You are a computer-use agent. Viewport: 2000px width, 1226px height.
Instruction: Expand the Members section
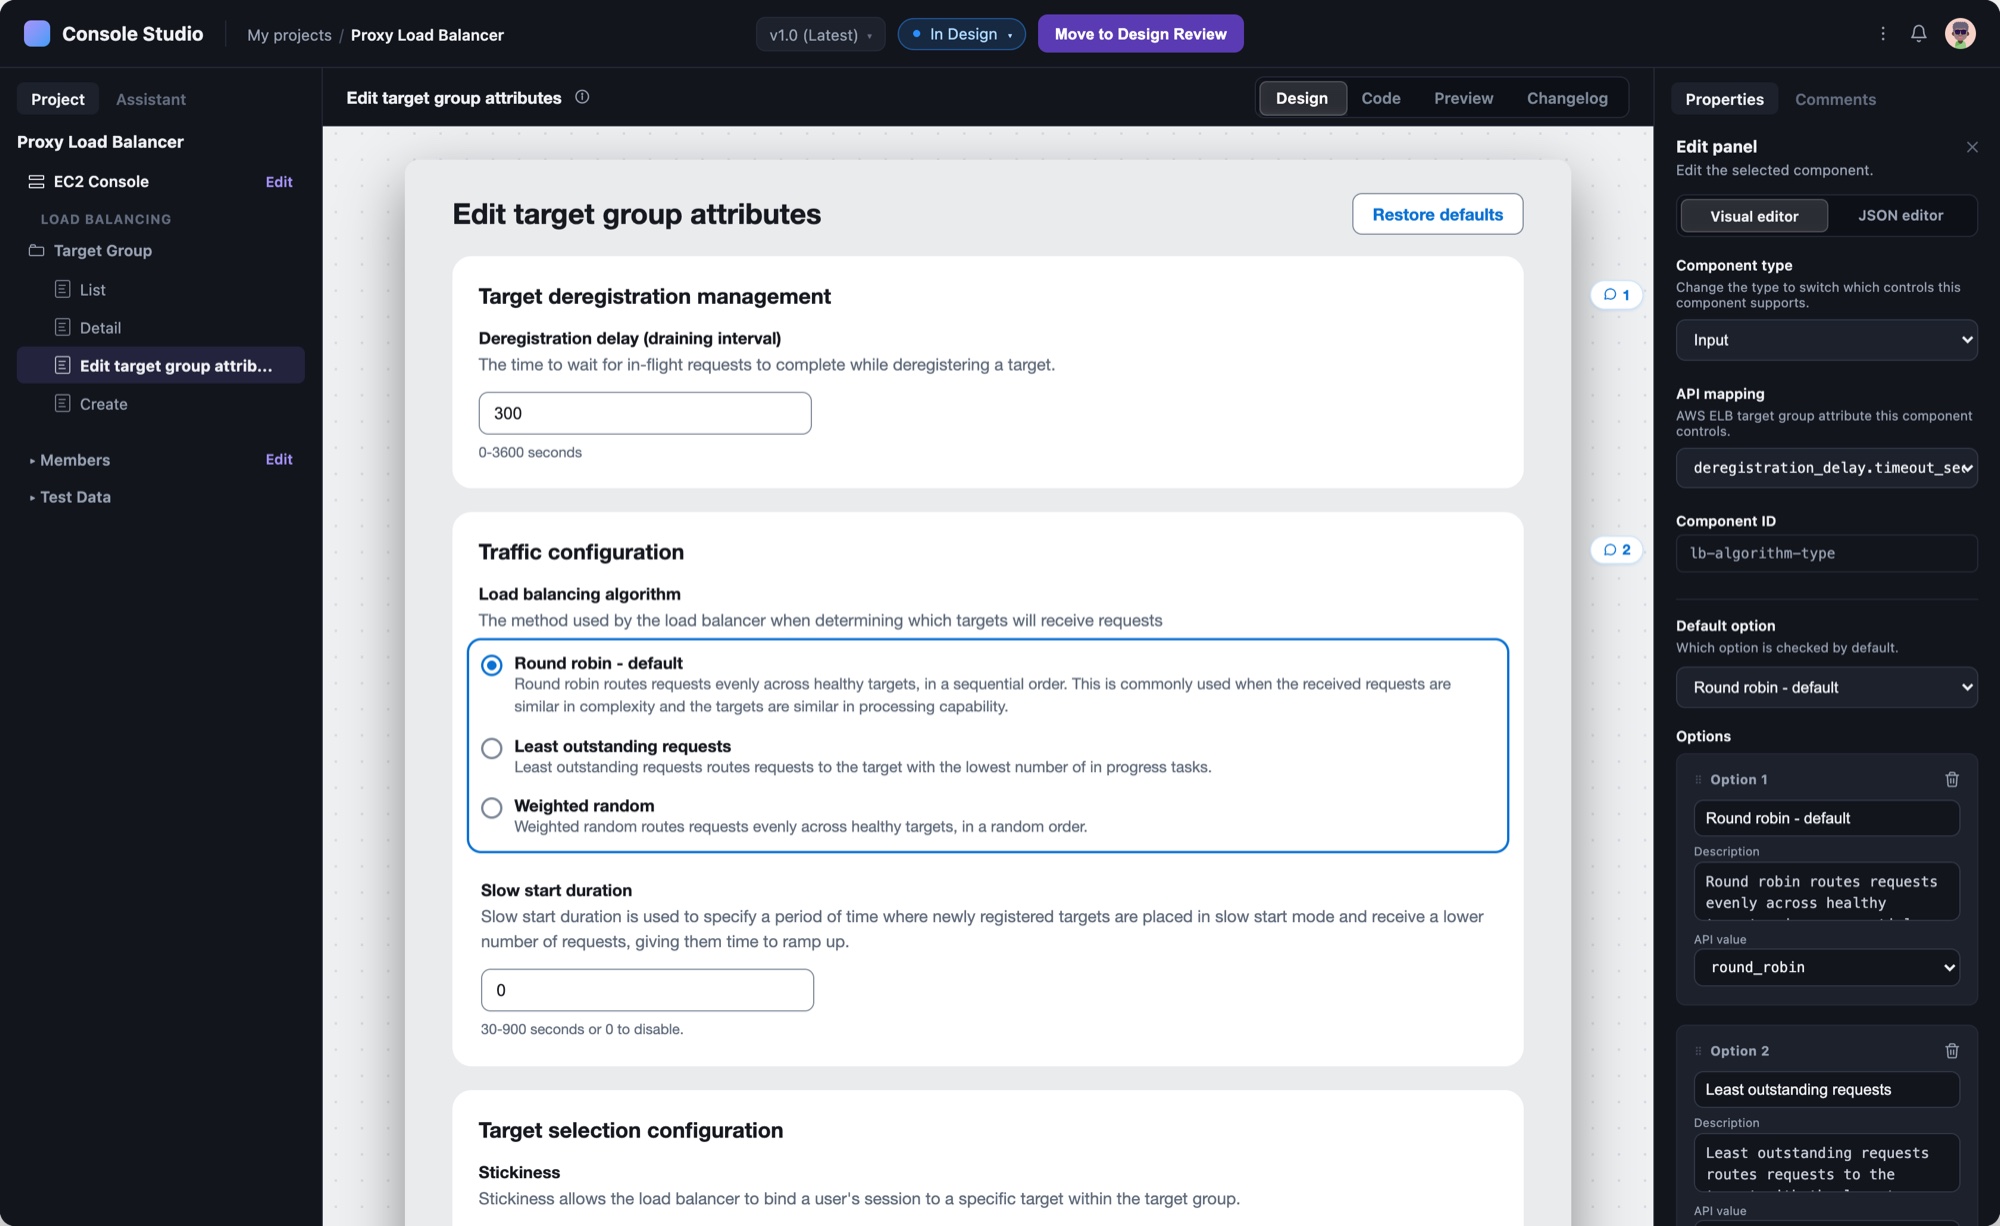69,460
